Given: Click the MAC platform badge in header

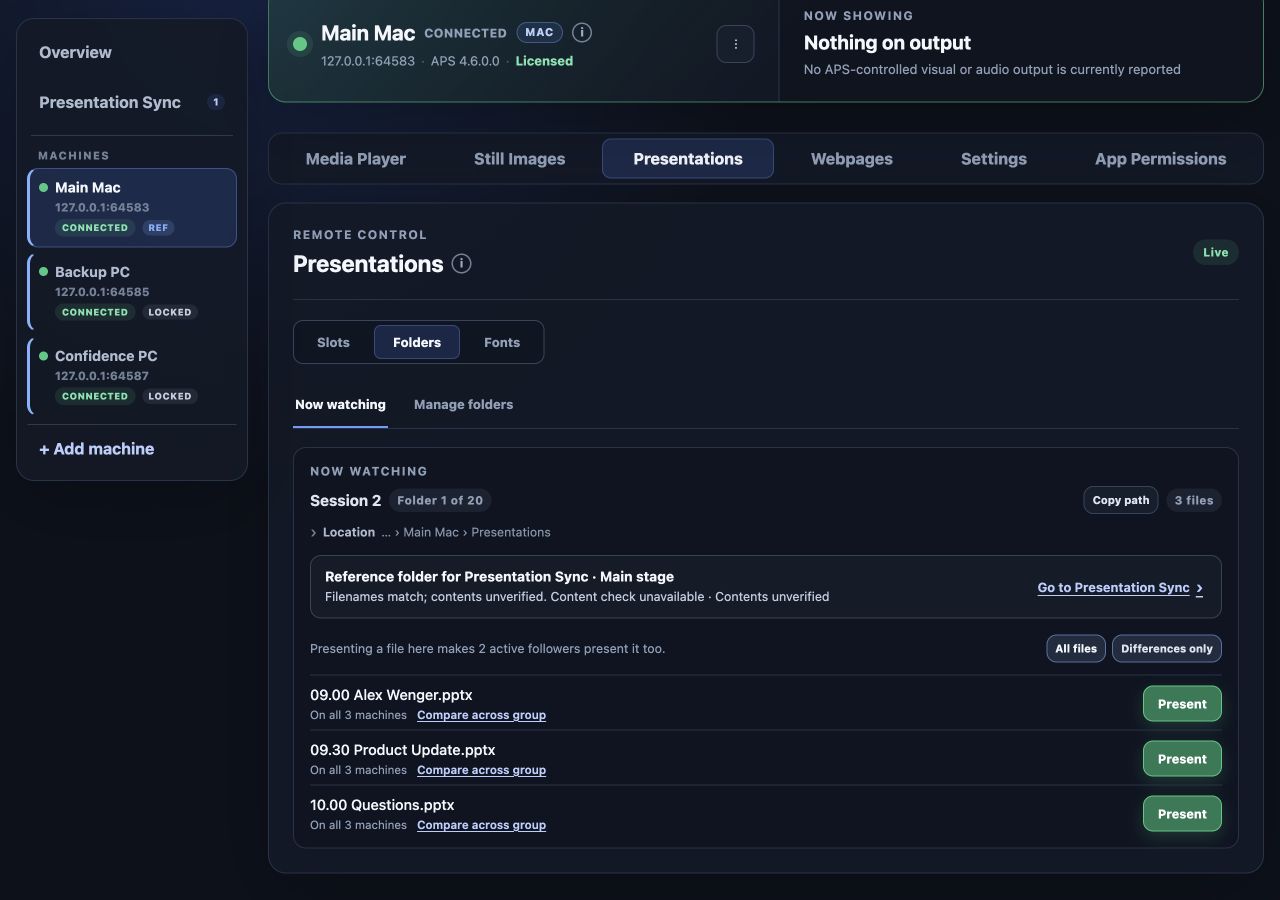Looking at the screenshot, I should 540,33.
